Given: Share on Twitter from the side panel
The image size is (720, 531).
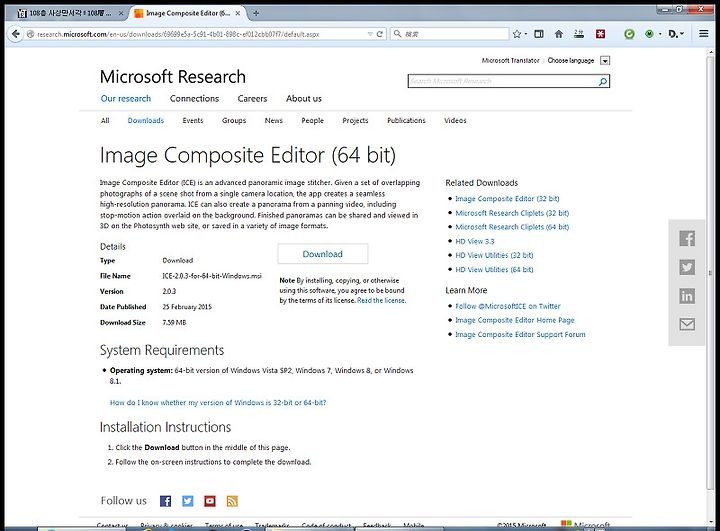Looking at the screenshot, I should pos(687,267).
